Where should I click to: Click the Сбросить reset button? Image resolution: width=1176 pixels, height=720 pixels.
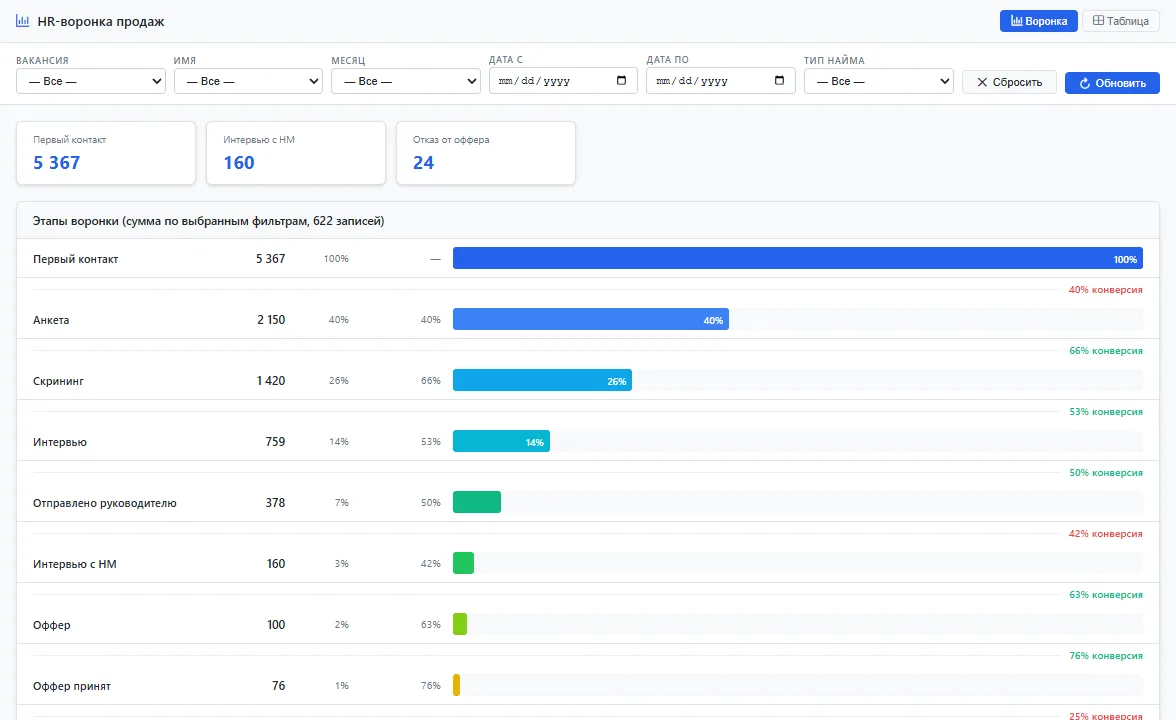(x=1010, y=82)
